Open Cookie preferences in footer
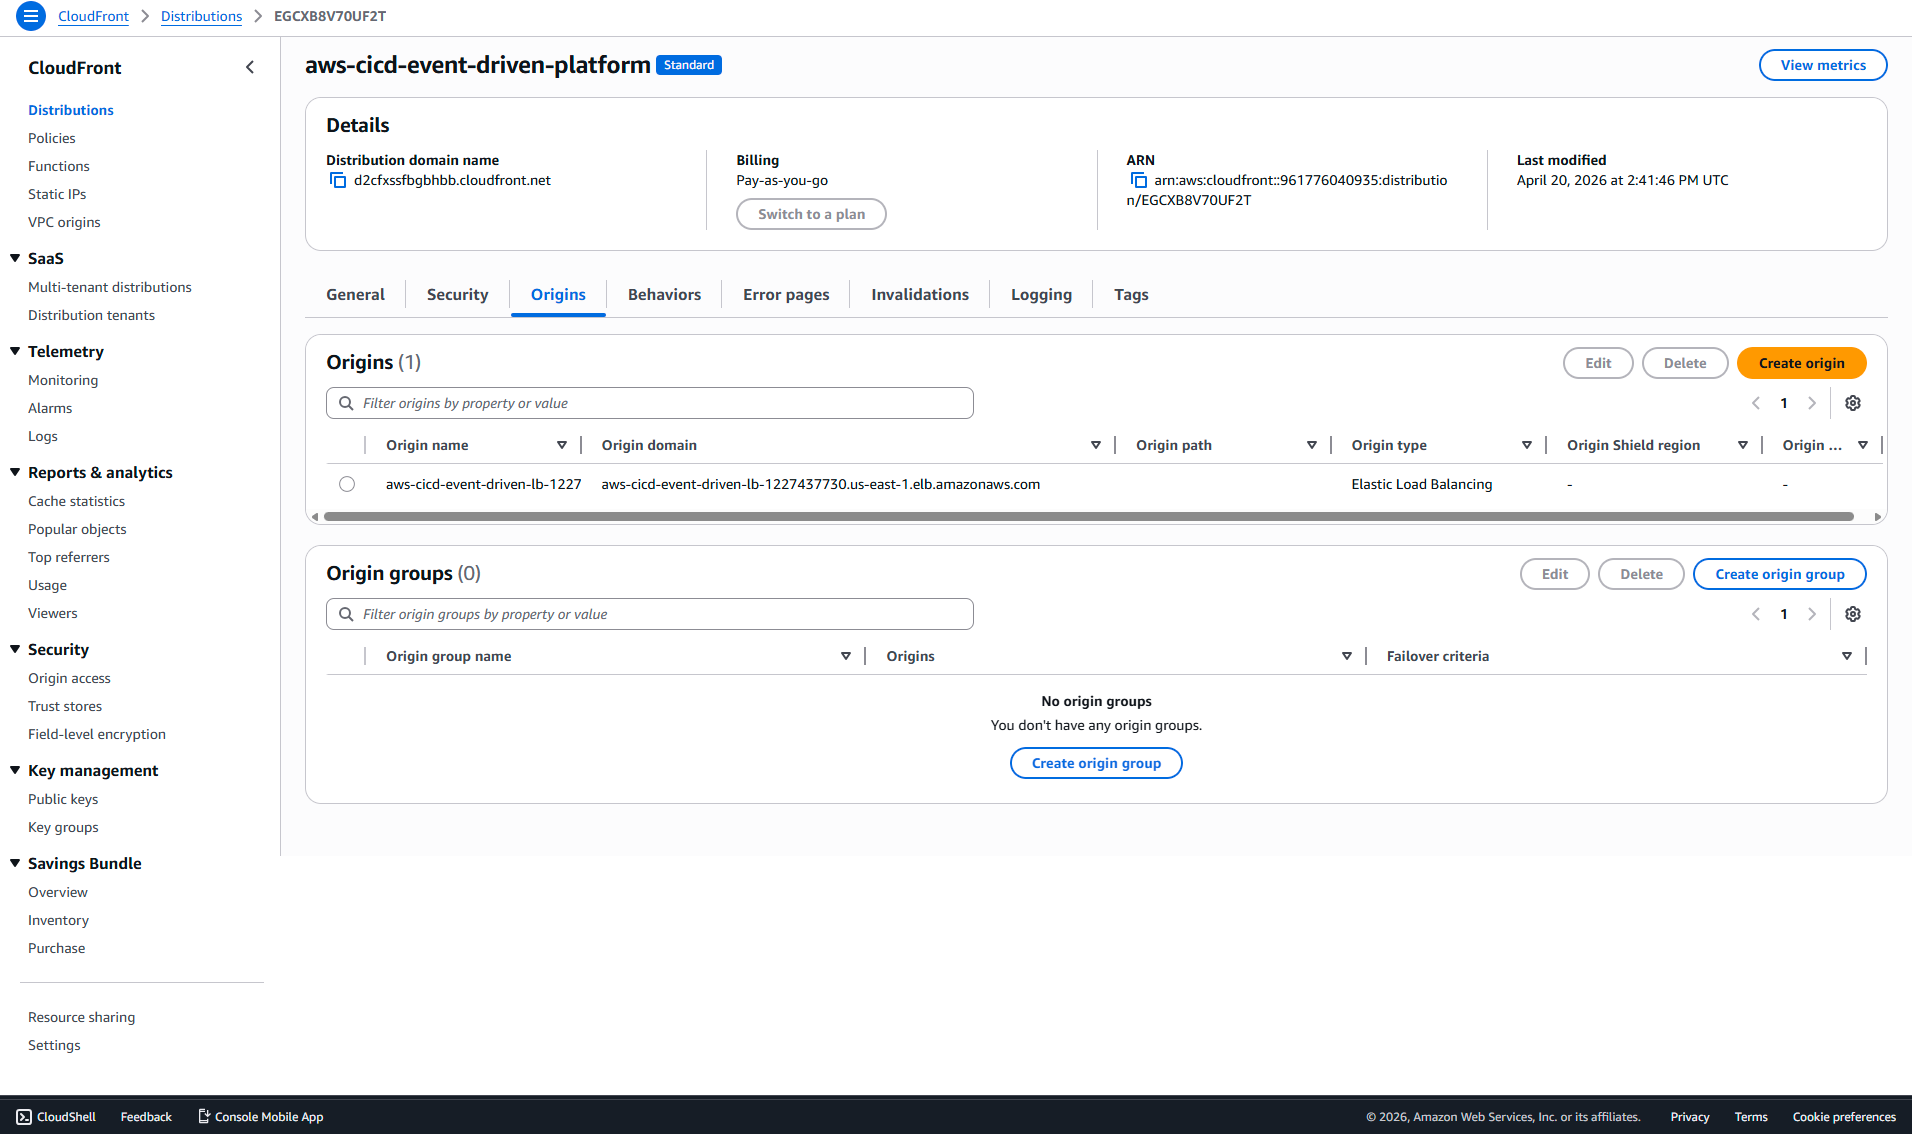1912x1134 pixels. click(x=1844, y=1117)
